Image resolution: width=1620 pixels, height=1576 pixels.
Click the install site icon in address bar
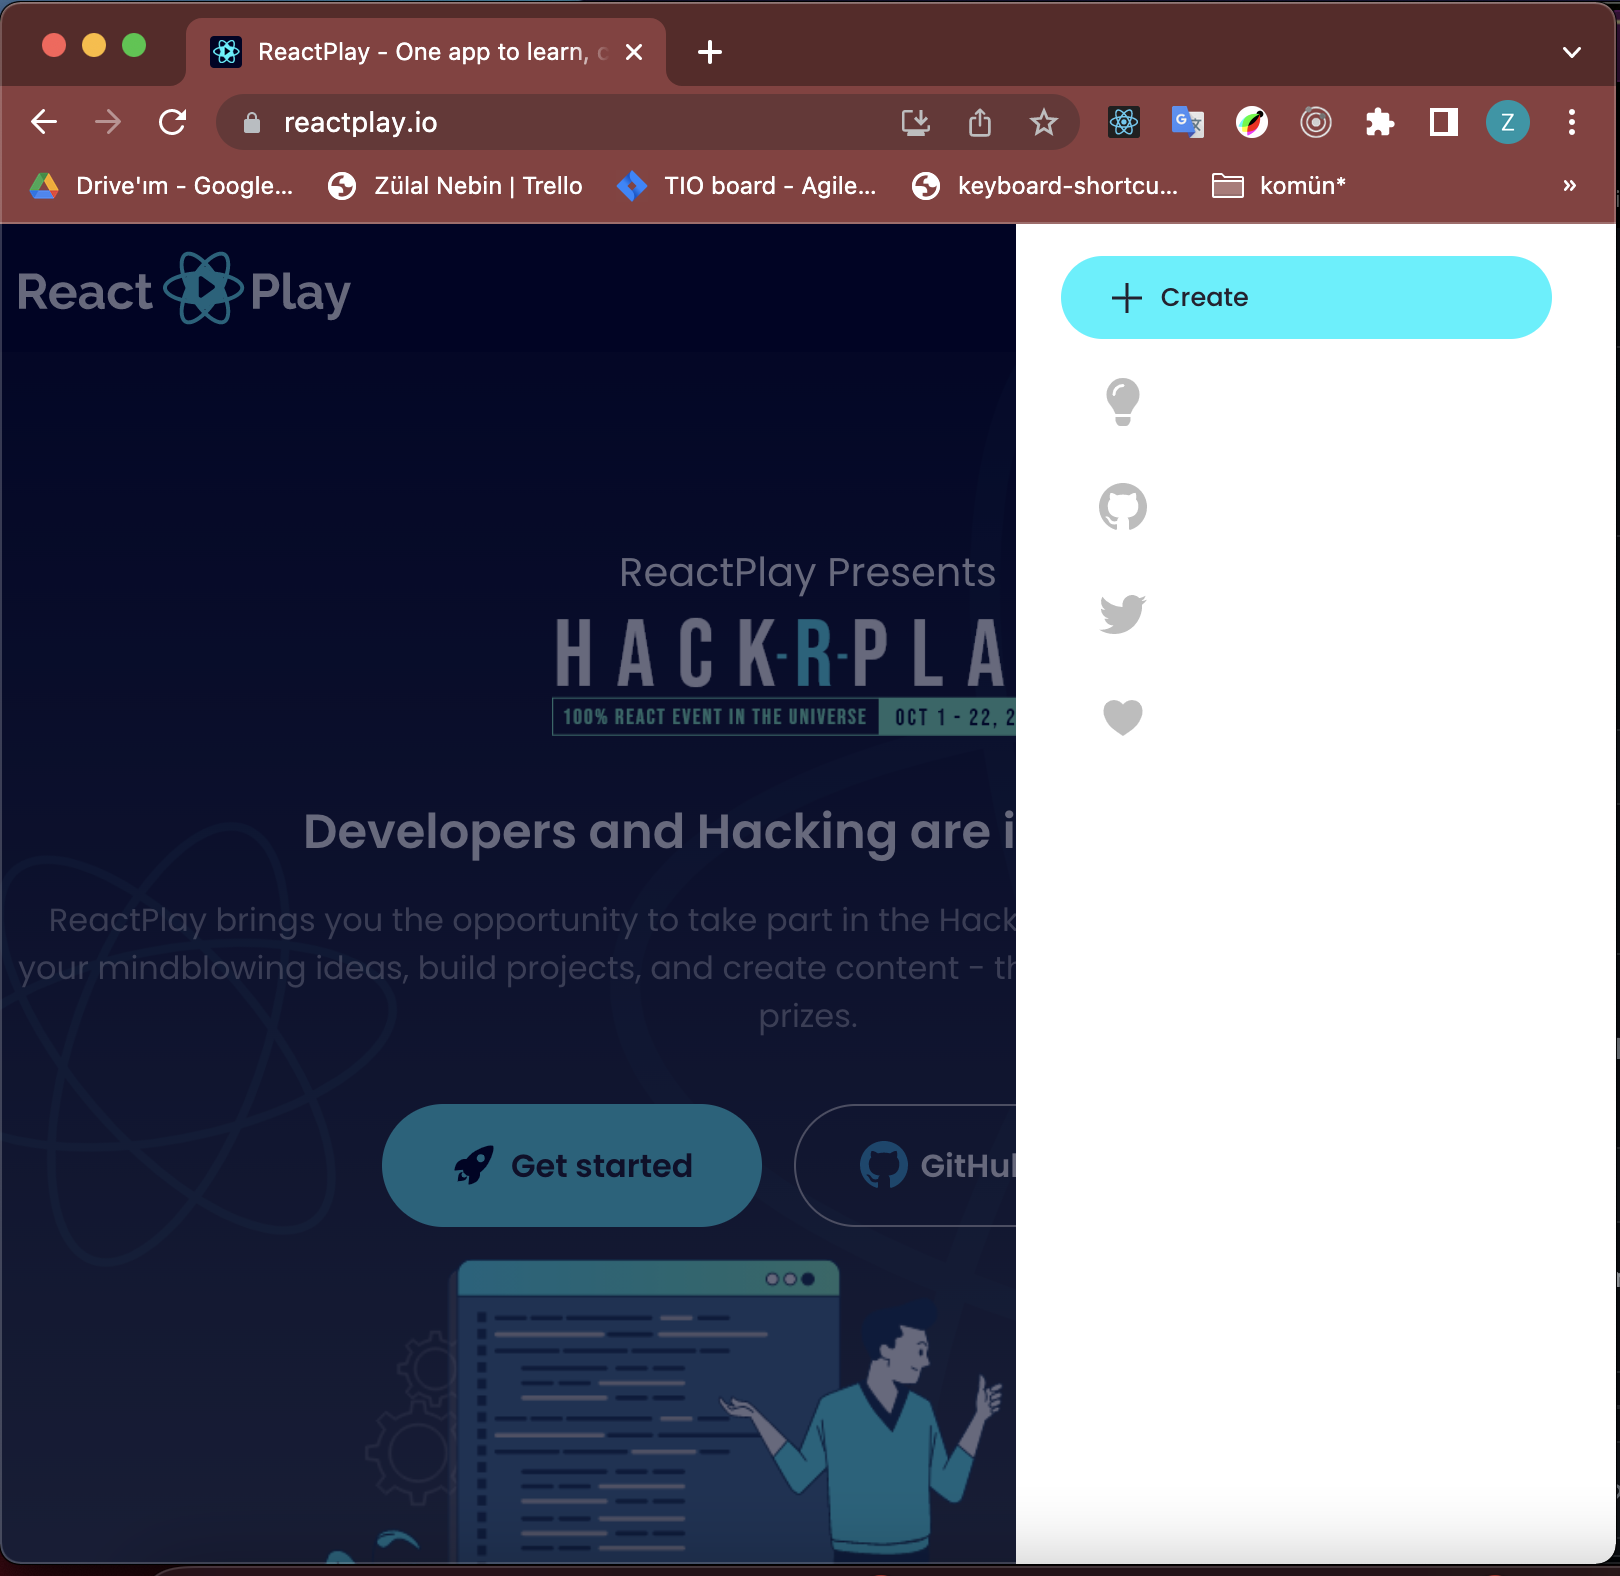tap(916, 122)
